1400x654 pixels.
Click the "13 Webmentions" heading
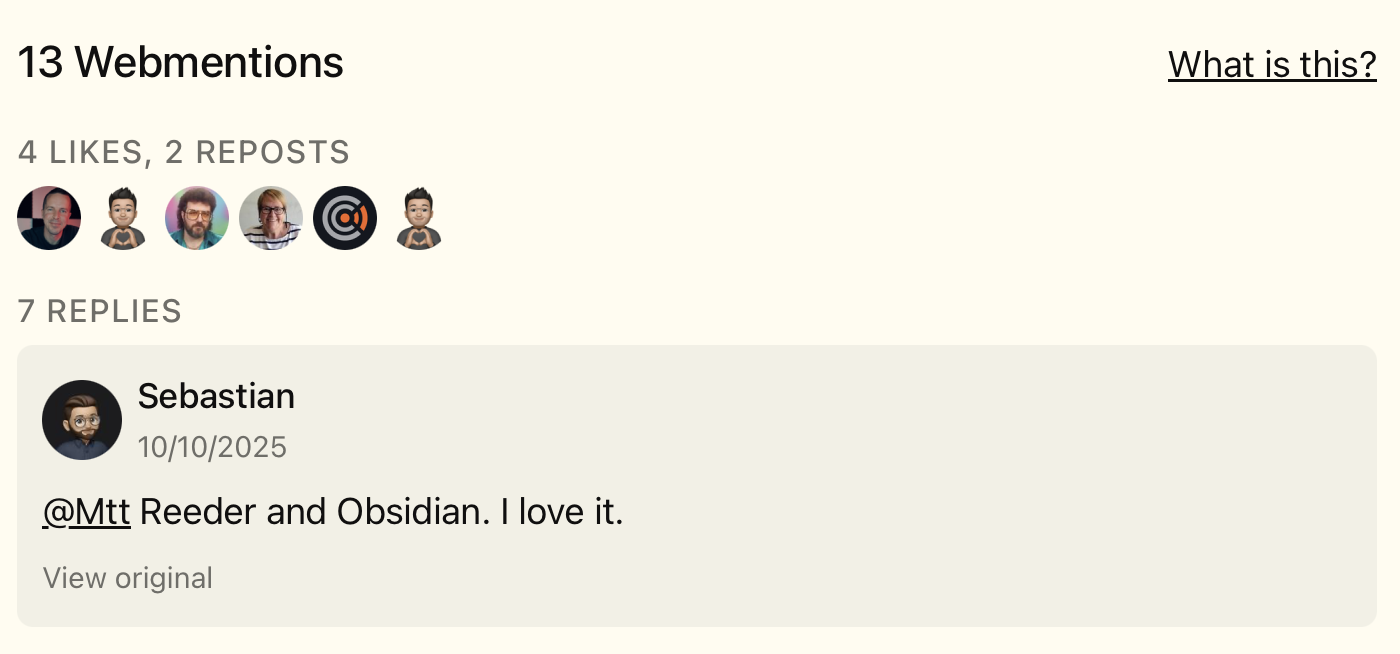pyautogui.click(x=181, y=63)
